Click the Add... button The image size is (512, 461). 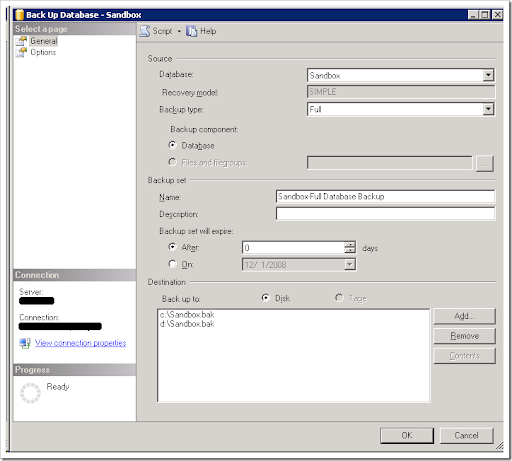464,316
